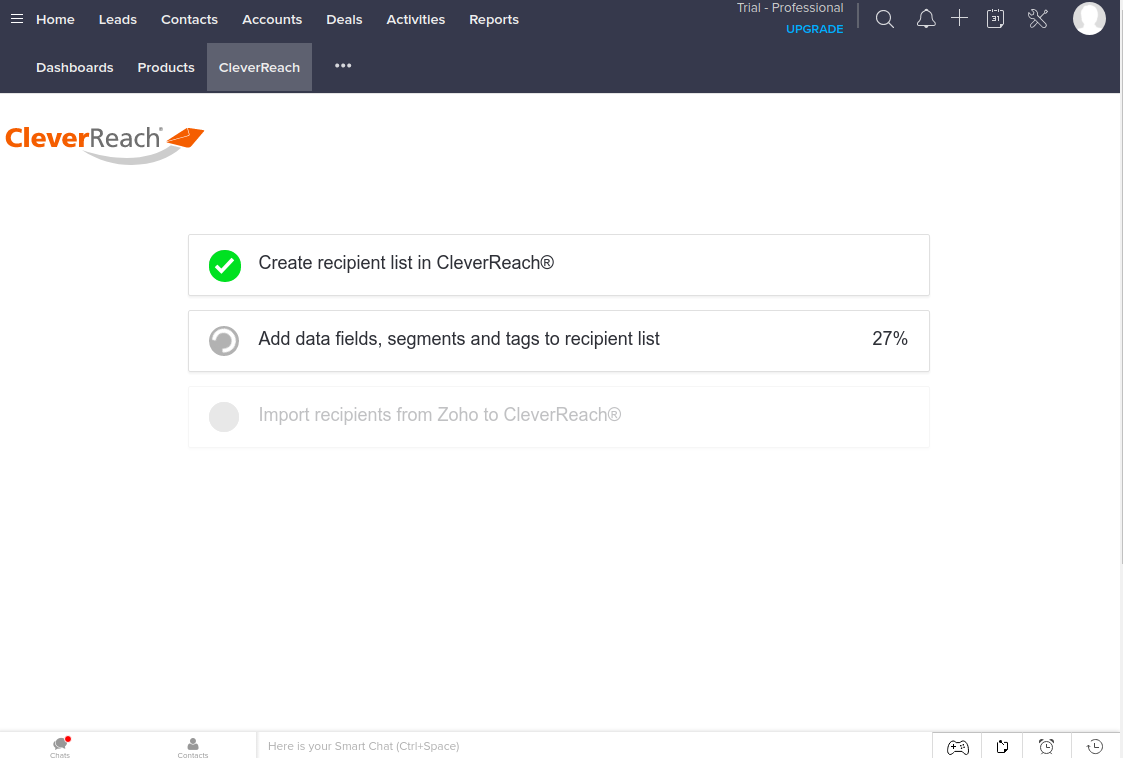This screenshot has width=1123, height=758.
Task: Open the setup tools icon
Action: pos(1038,19)
